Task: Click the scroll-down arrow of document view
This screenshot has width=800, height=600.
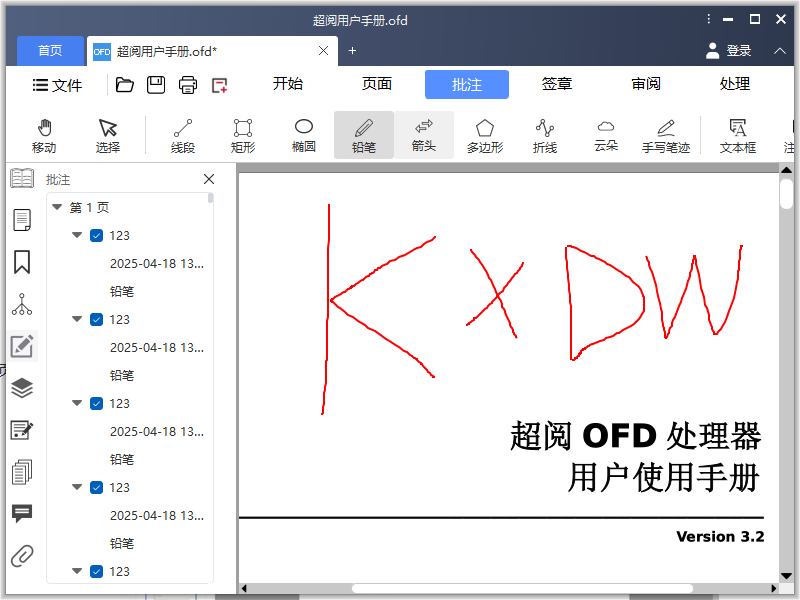Action: pyautogui.click(x=786, y=577)
